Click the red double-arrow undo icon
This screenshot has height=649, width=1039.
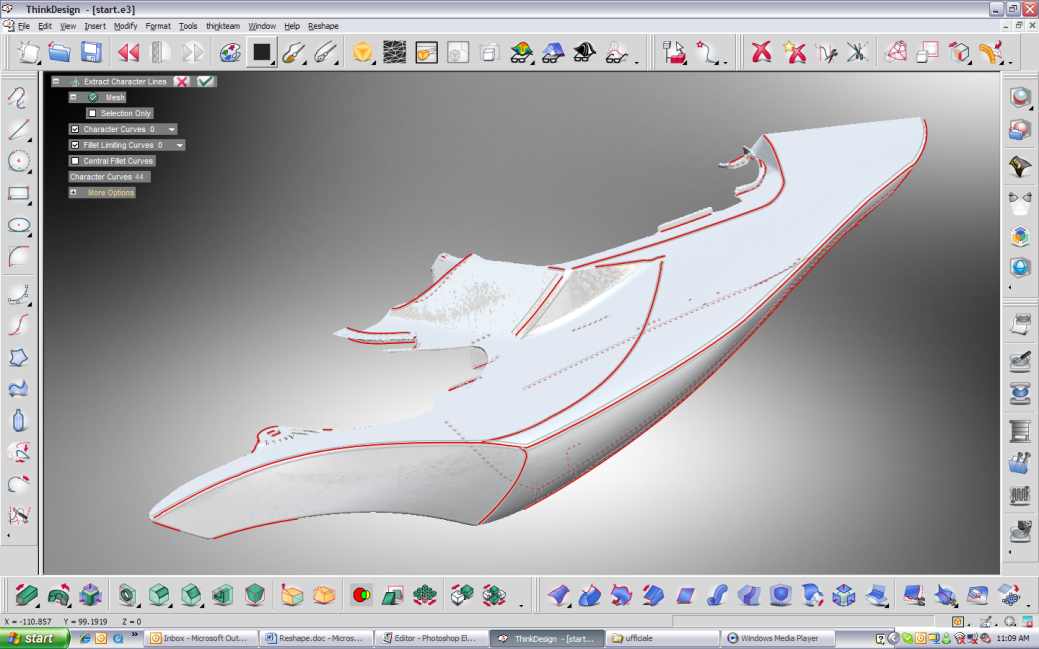[x=129, y=52]
